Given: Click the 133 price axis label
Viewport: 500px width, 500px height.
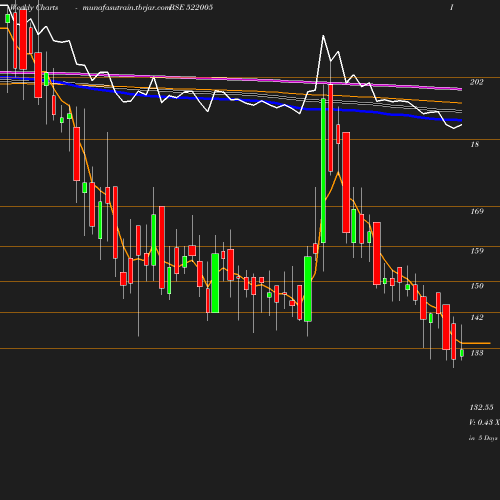Looking at the screenshot, I should tap(477, 353).
